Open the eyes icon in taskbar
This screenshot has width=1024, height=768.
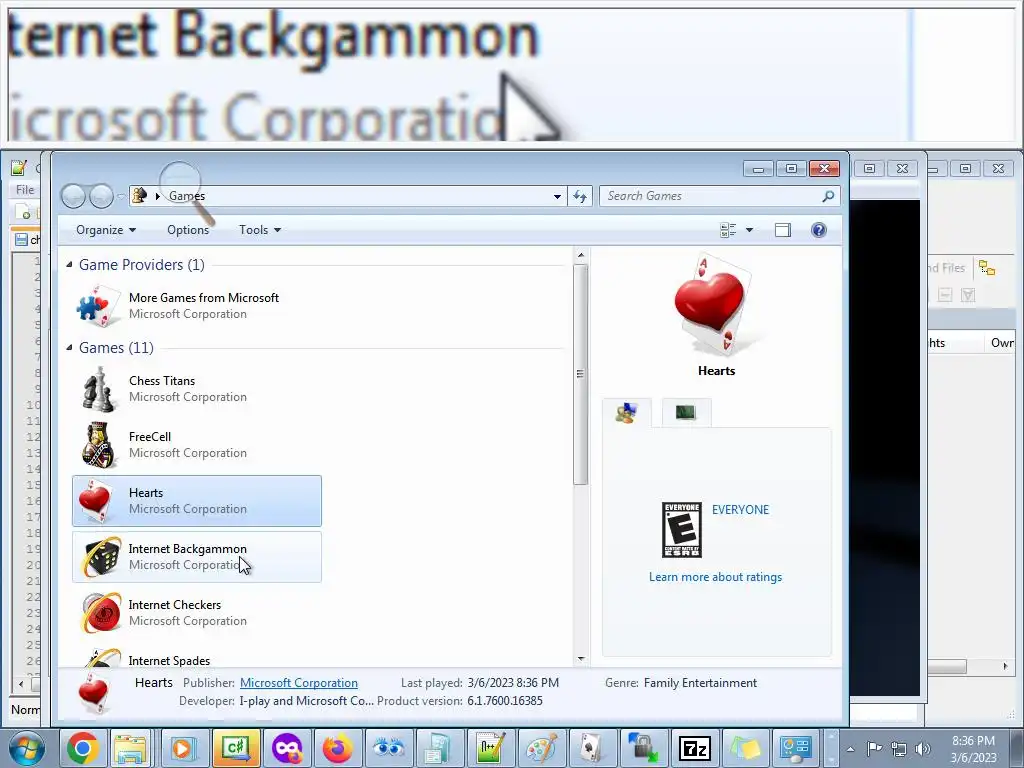[x=389, y=748]
